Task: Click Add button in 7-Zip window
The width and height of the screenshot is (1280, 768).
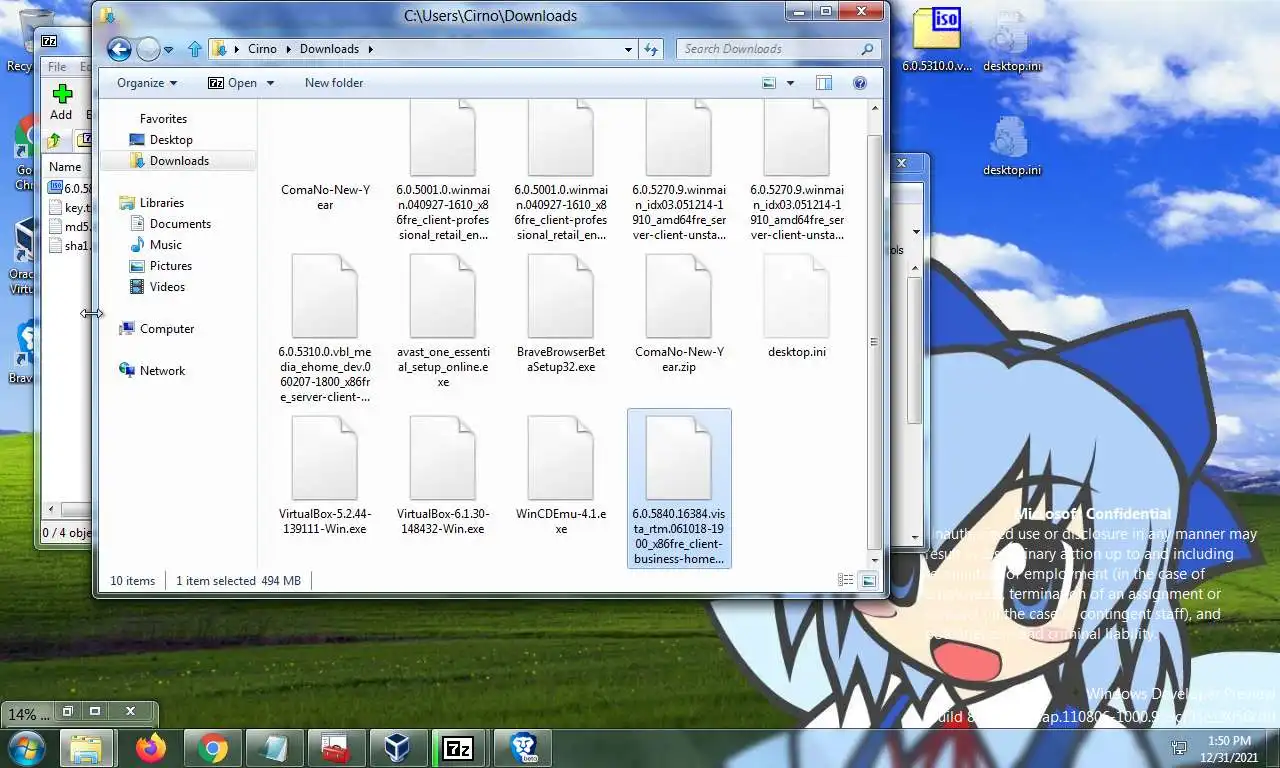Action: (x=62, y=103)
